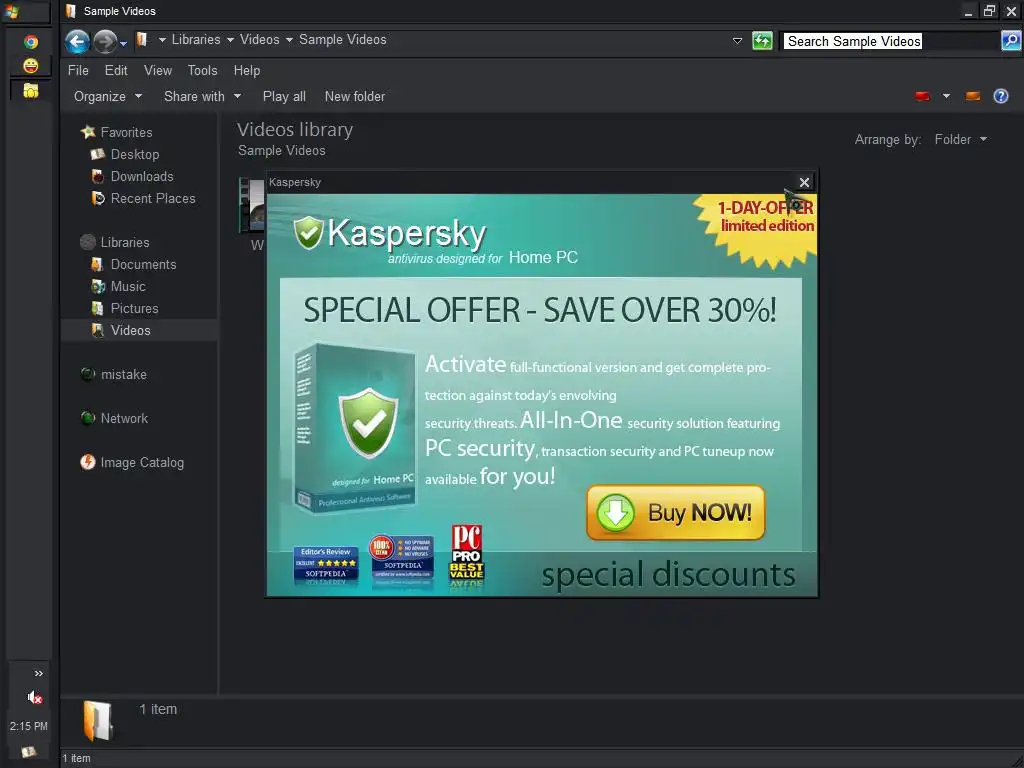Click the Network globe icon
This screenshot has height=768, width=1024.
coord(88,418)
